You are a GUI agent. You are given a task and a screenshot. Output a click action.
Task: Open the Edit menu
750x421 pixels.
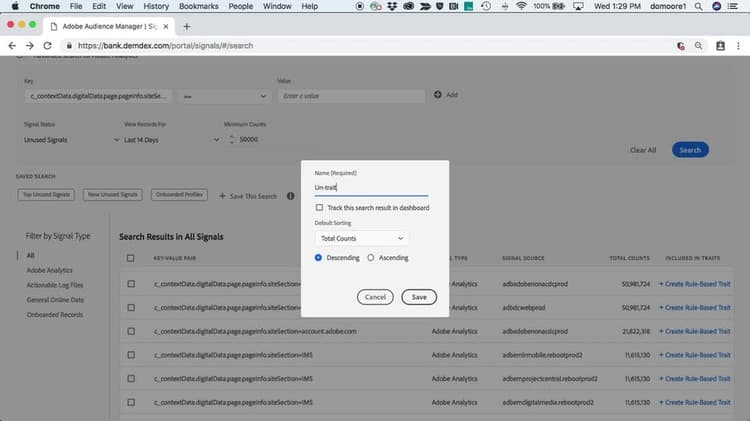tap(99, 6)
